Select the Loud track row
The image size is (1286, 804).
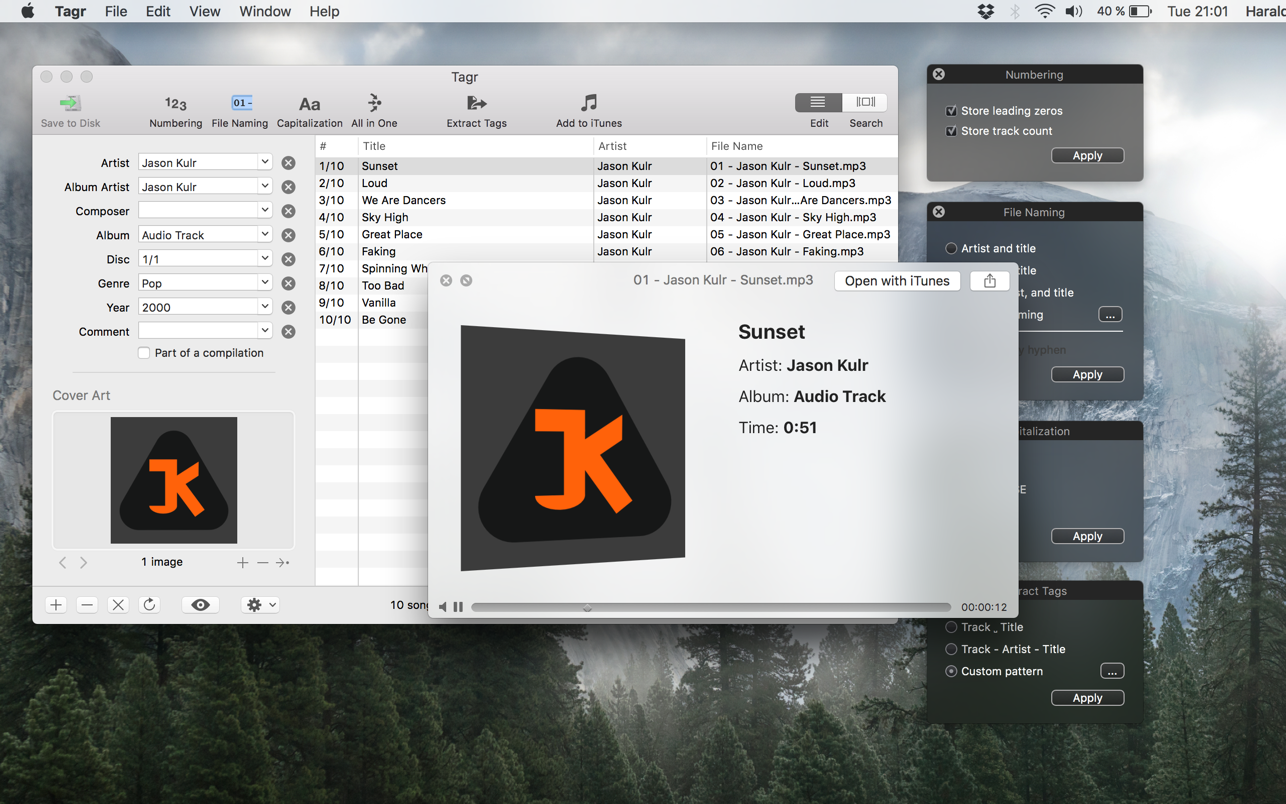pos(606,183)
